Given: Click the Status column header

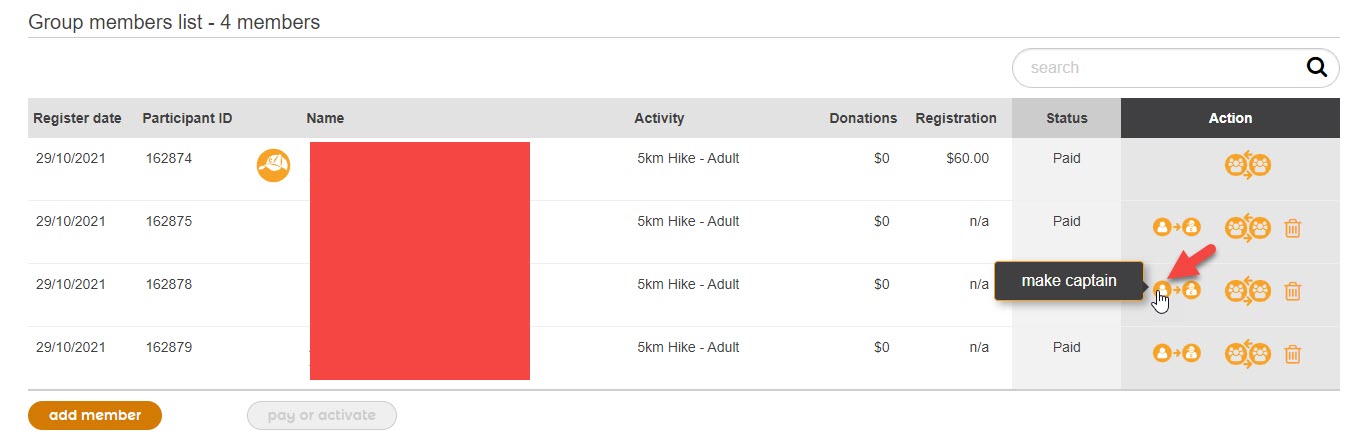Looking at the screenshot, I should point(1066,118).
